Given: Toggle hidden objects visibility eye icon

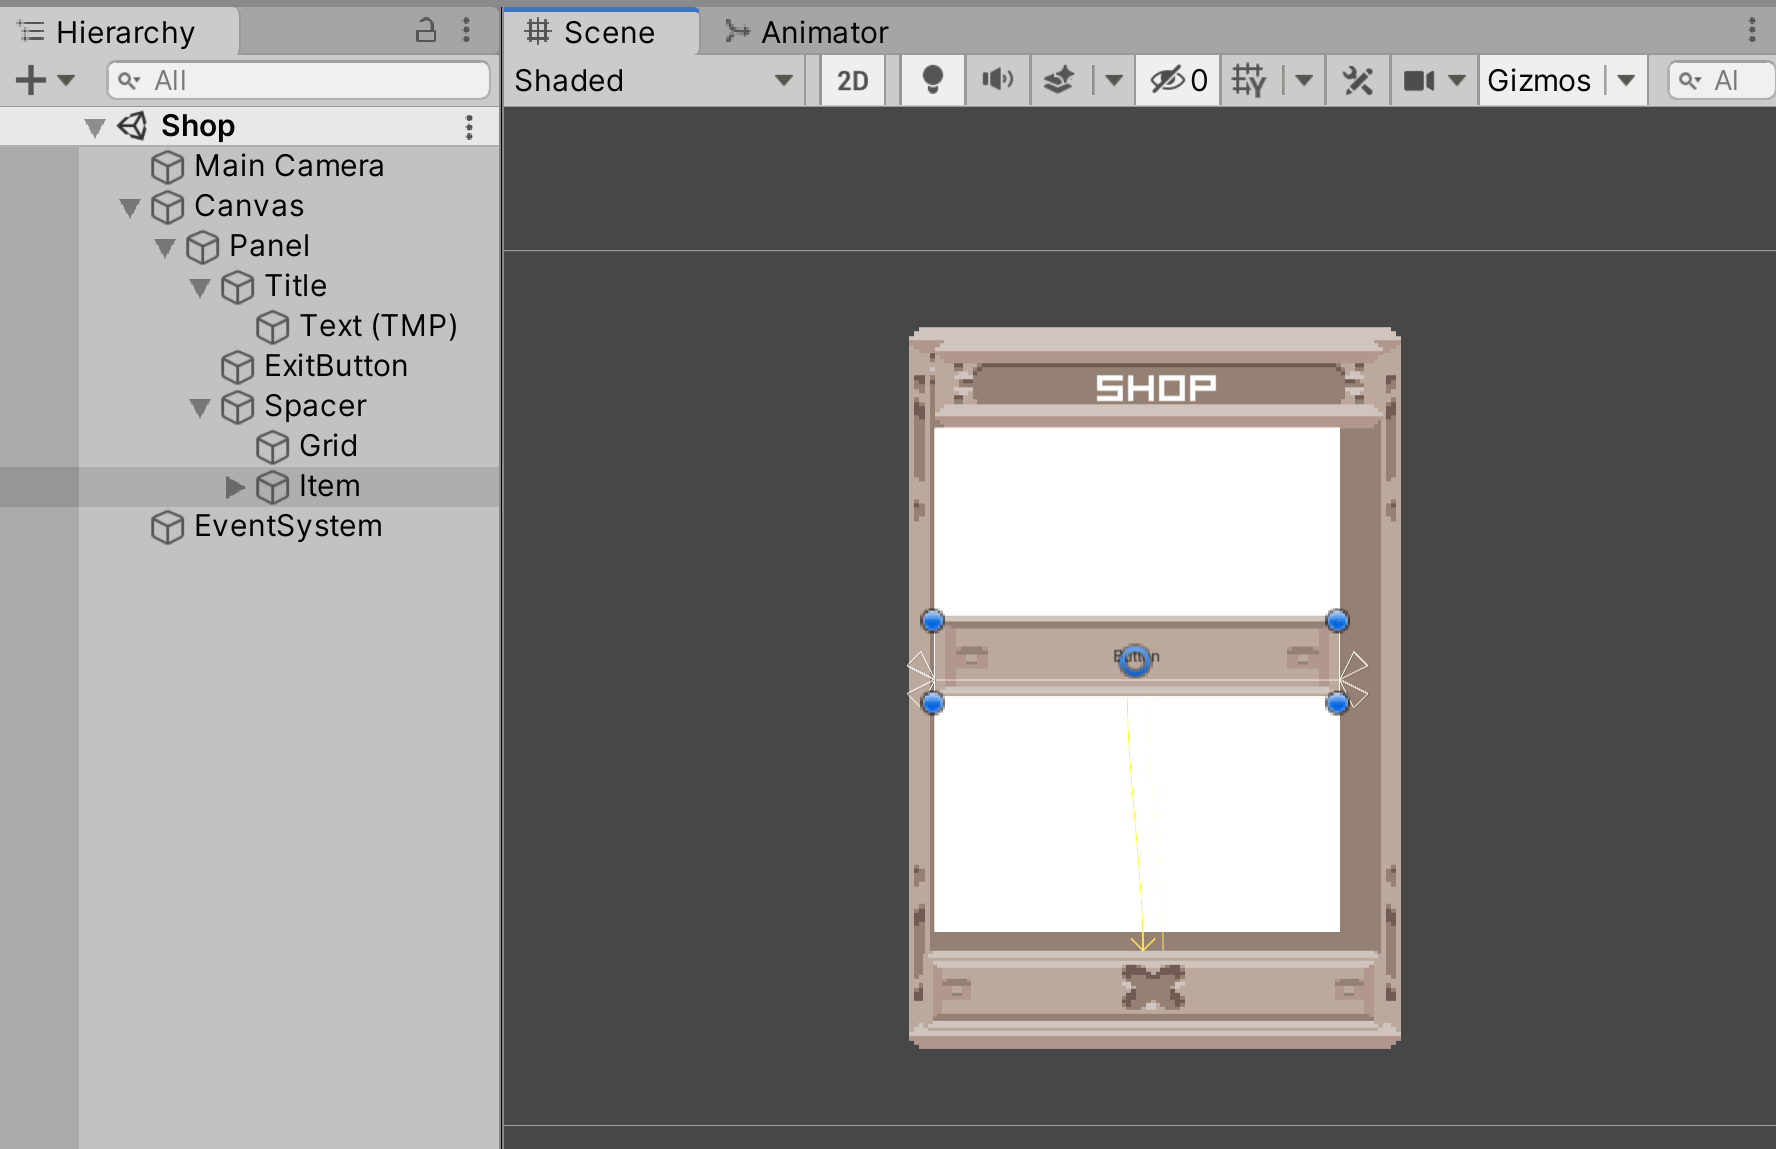Looking at the screenshot, I should (1178, 80).
